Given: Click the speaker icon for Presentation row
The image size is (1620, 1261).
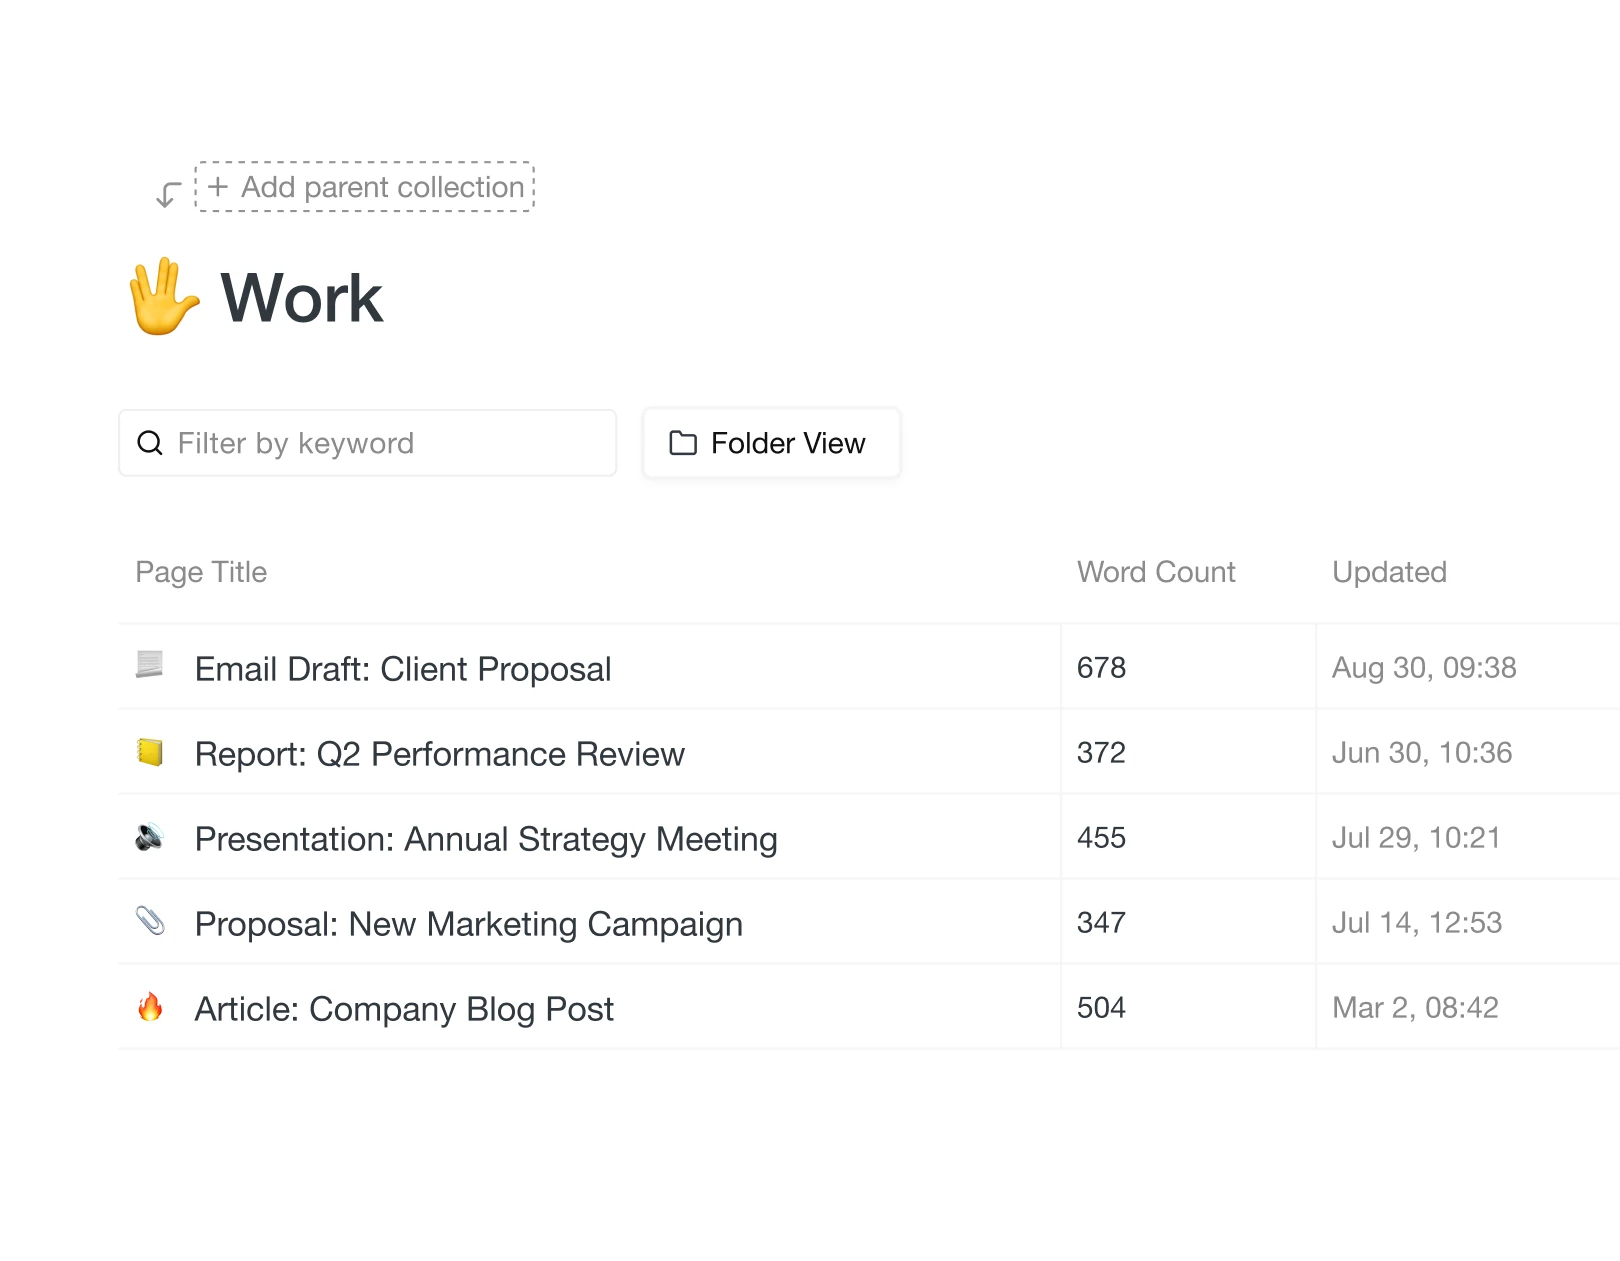Looking at the screenshot, I should 150,836.
